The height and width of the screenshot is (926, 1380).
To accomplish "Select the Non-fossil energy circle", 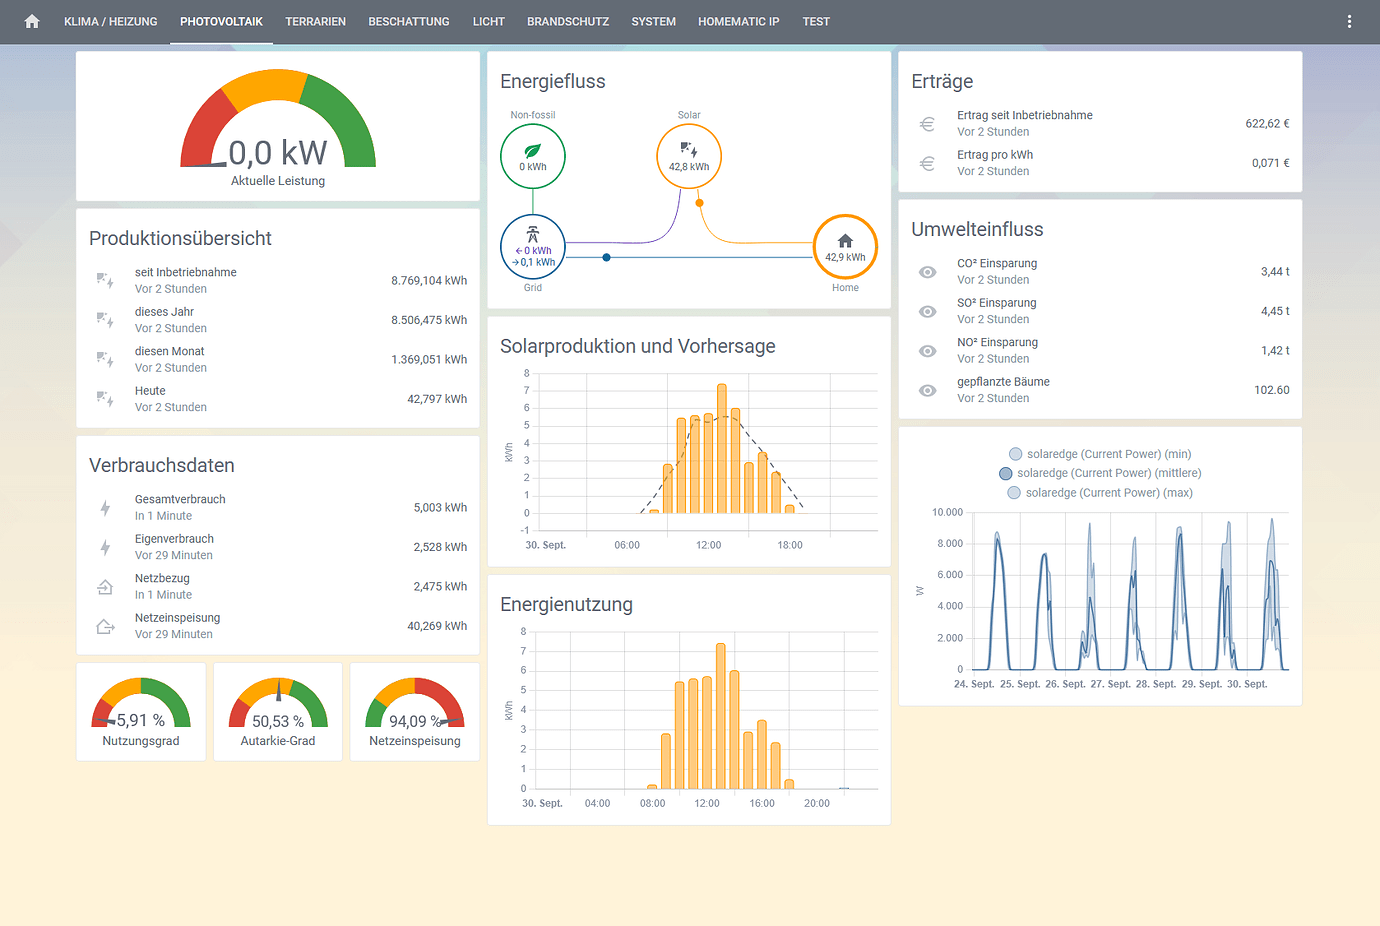I will coord(533,156).
